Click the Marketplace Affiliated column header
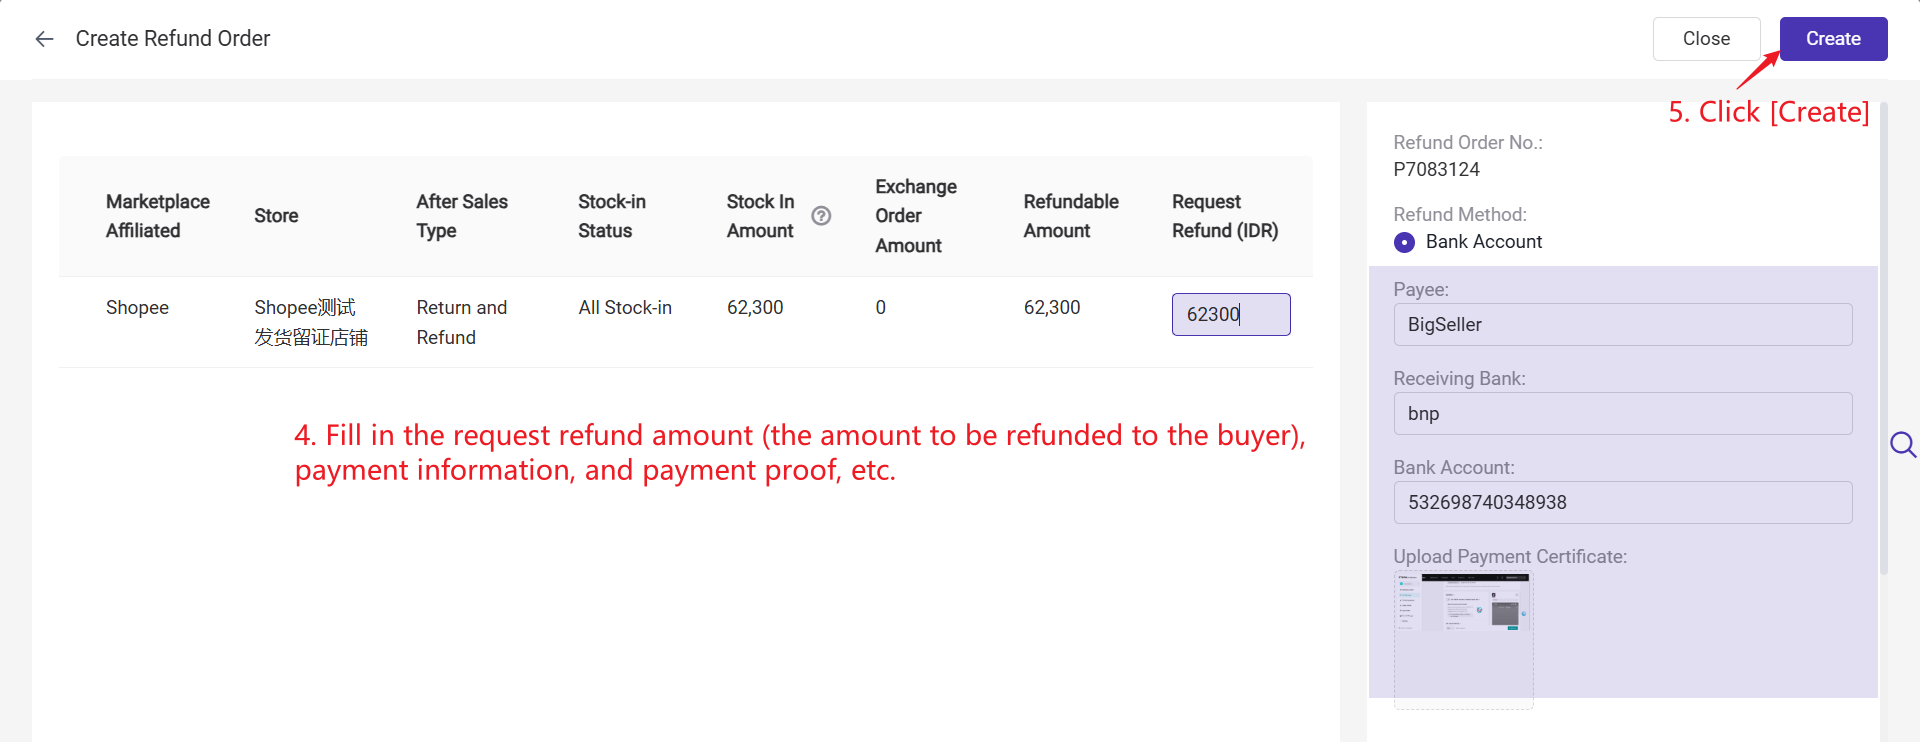Screen dimensions: 1920x742 point(158,216)
